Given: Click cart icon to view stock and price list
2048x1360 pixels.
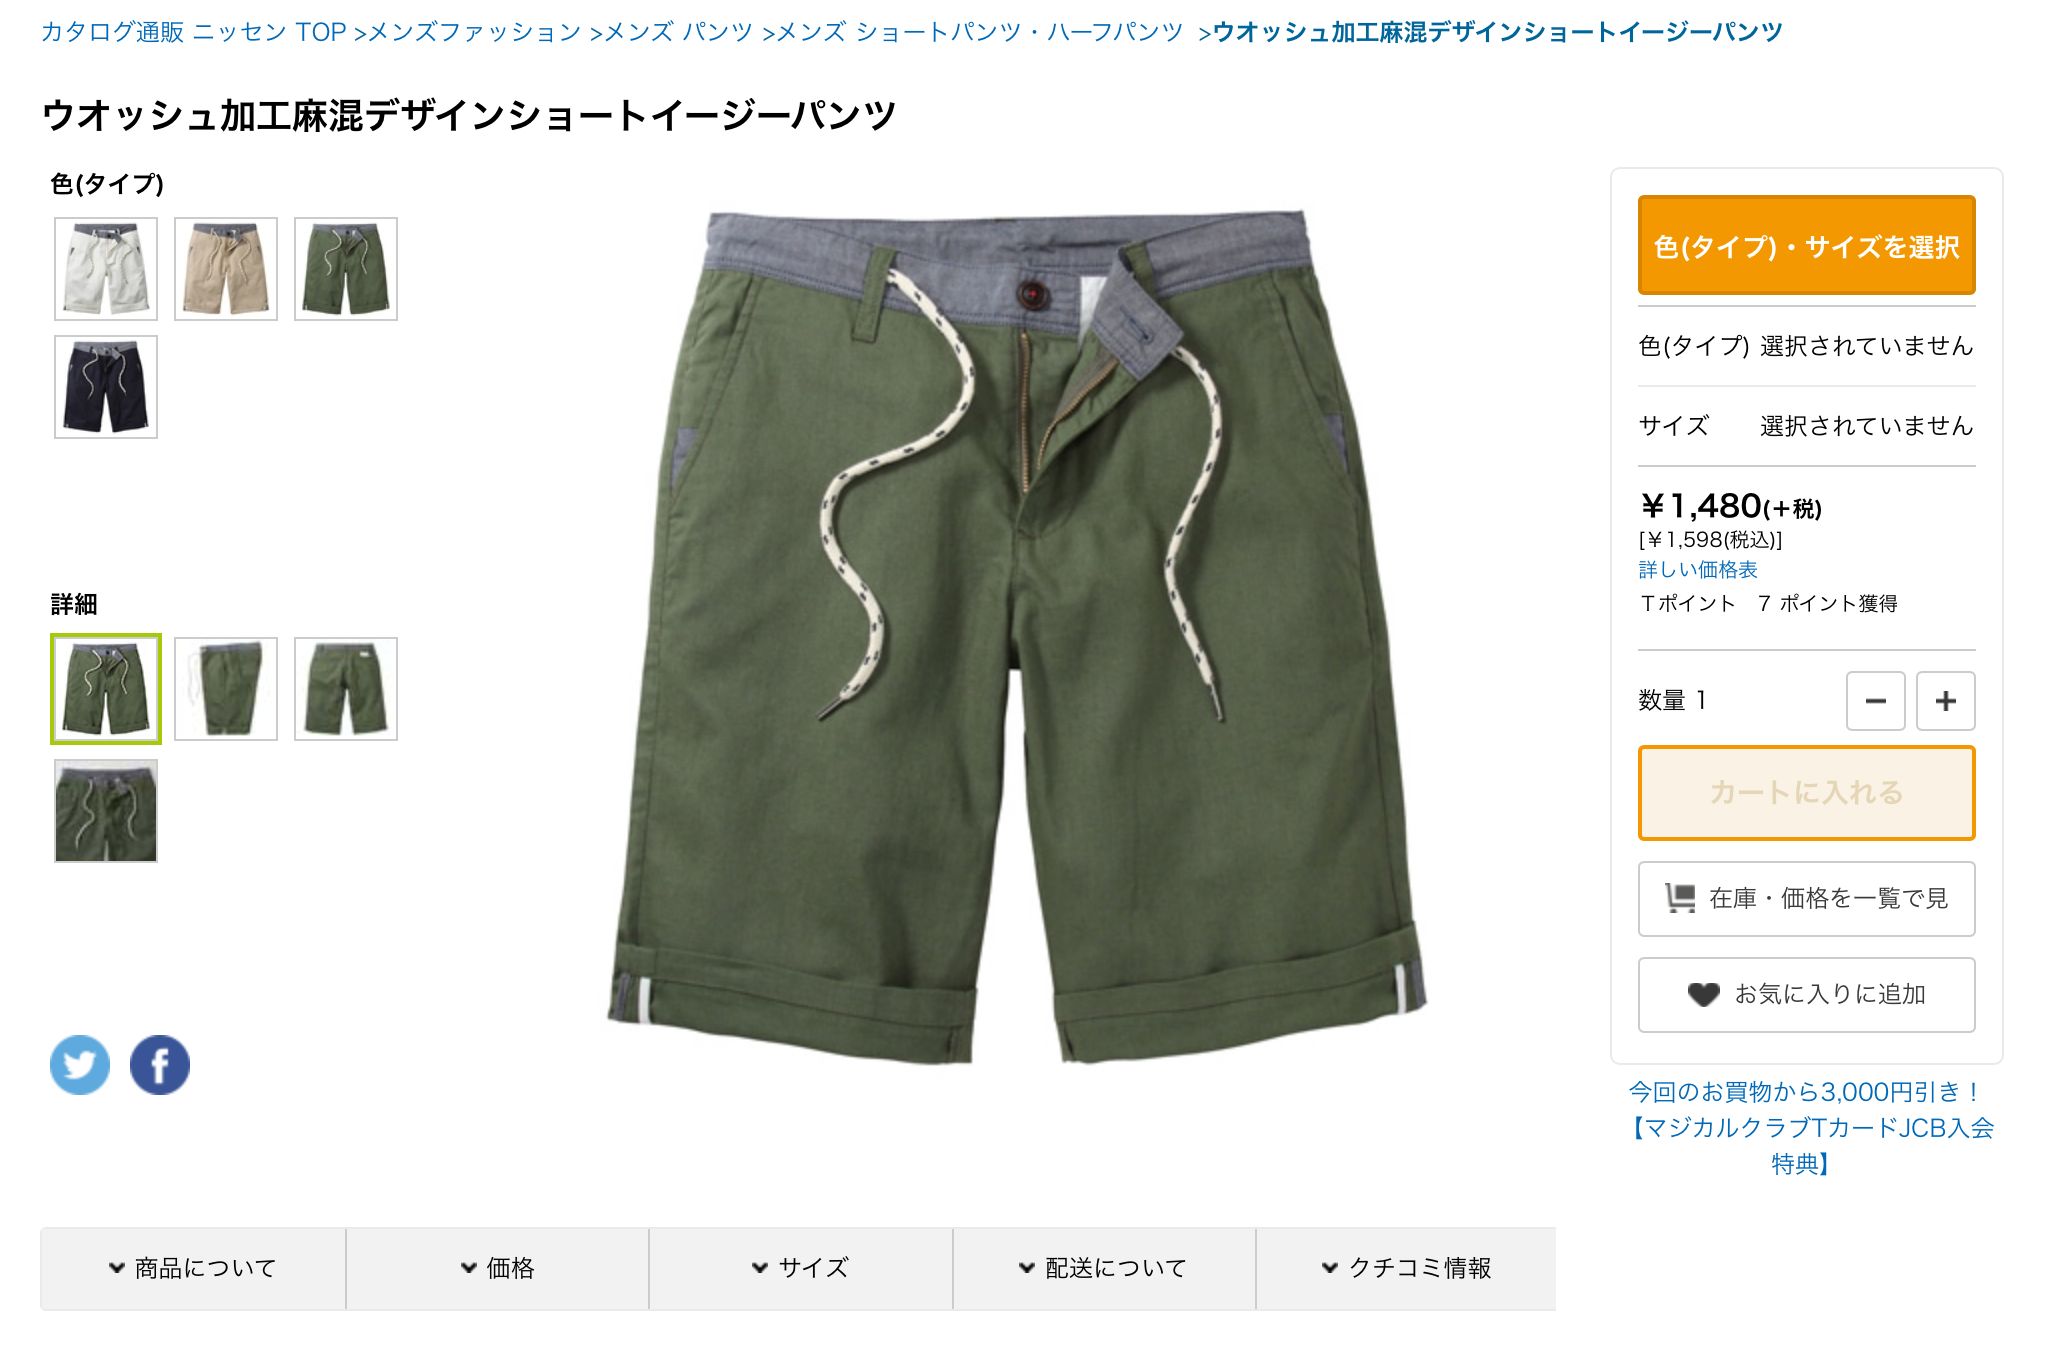Looking at the screenshot, I should click(1680, 898).
